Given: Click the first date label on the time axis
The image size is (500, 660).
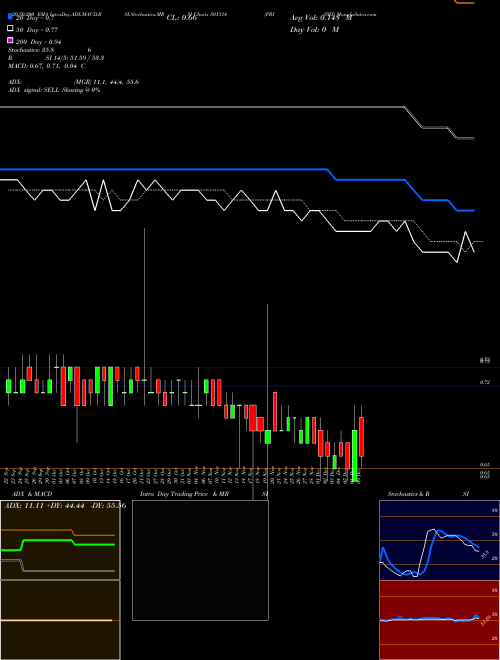Looking at the screenshot, I should pos(6,477).
